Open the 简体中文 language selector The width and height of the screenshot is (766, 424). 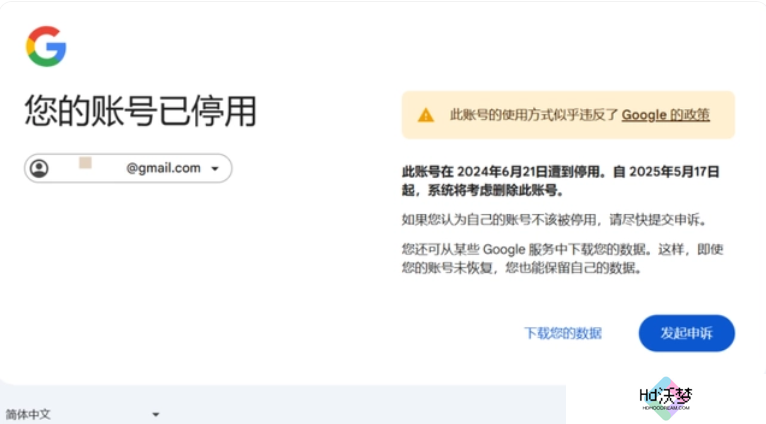point(28,414)
